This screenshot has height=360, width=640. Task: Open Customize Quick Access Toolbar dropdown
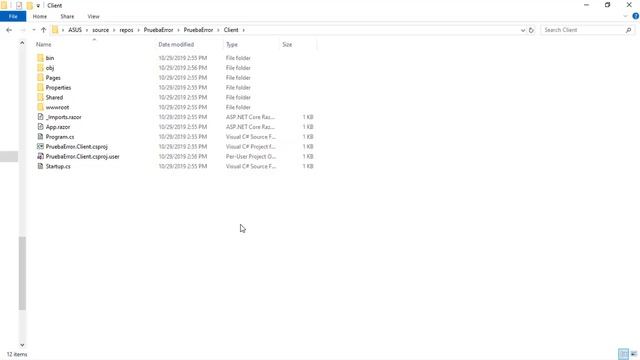(x=38, y=6)
